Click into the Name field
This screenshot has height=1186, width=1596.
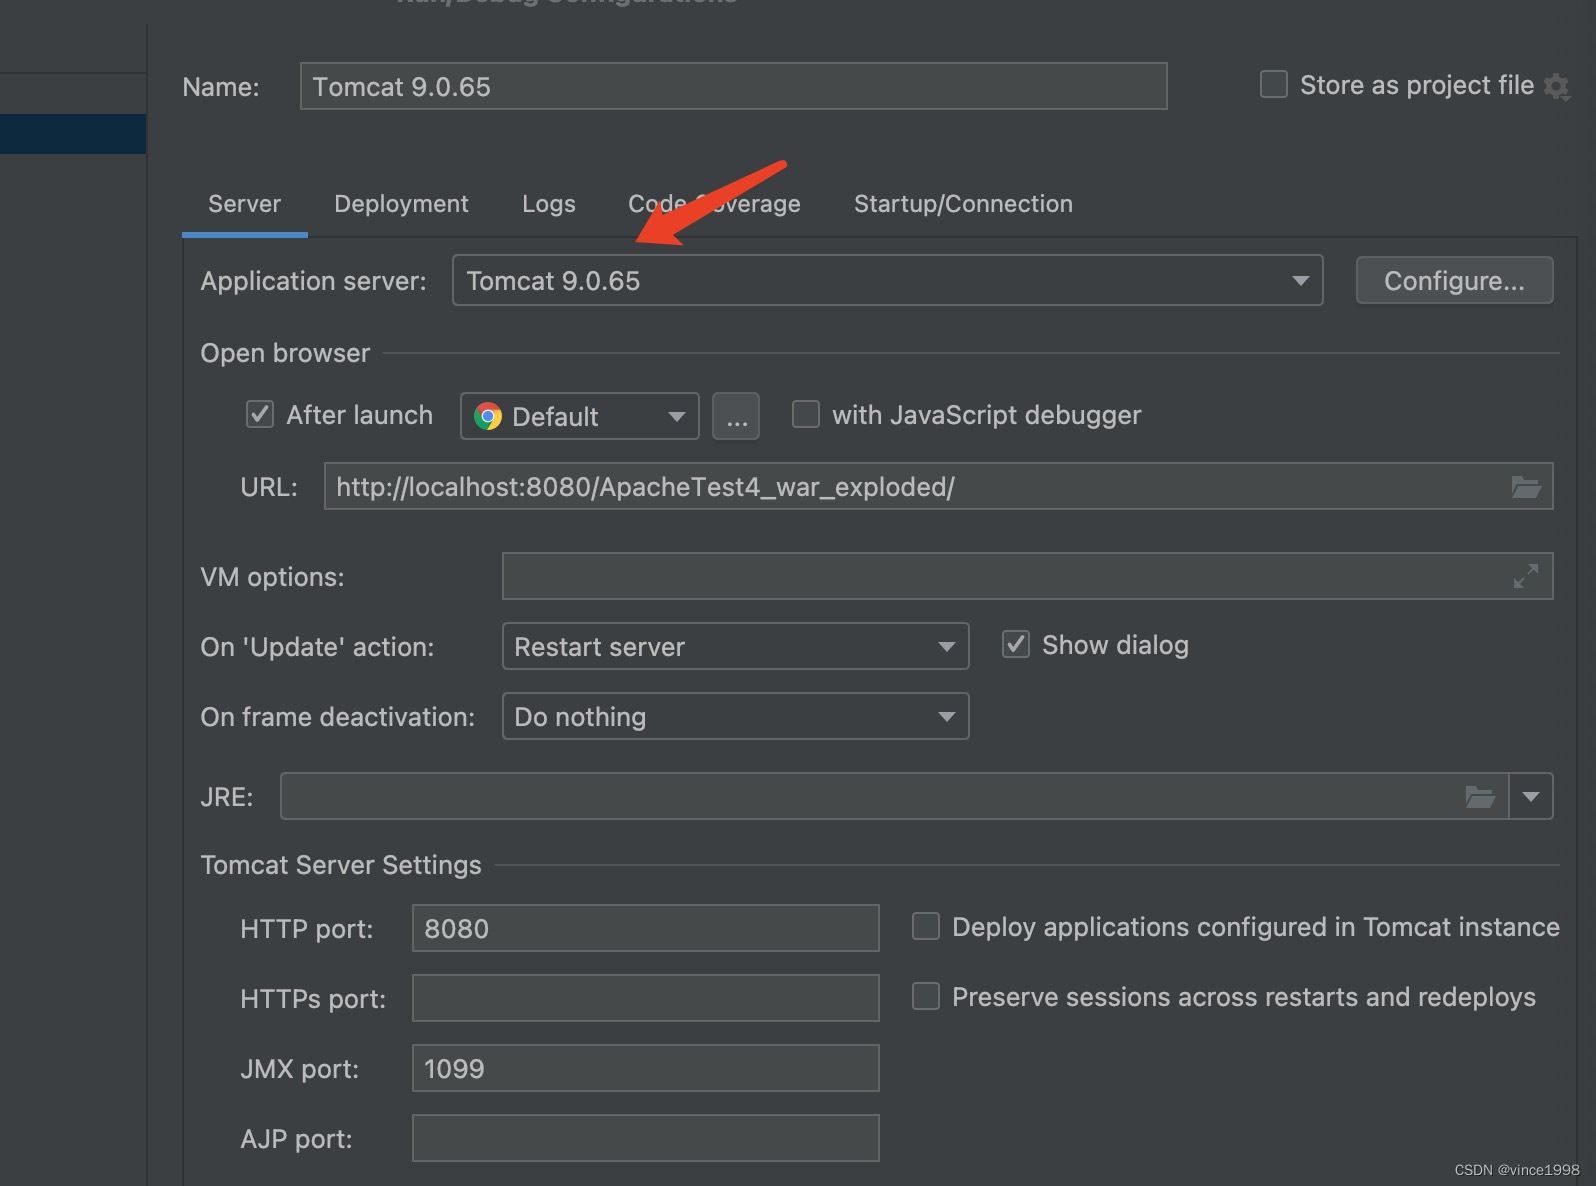pyautogui.click(x=733, y=86)
